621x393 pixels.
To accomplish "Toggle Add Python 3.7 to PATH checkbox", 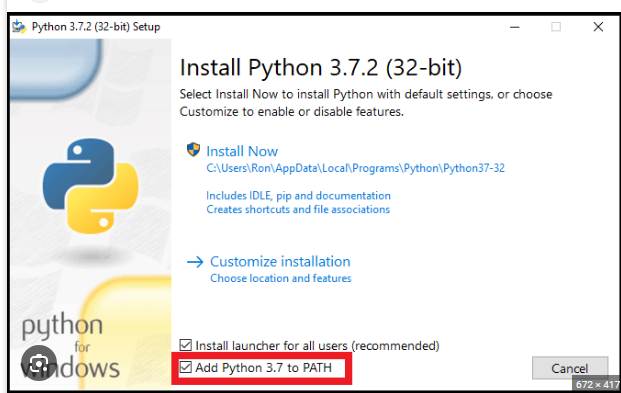I will 186,367.
